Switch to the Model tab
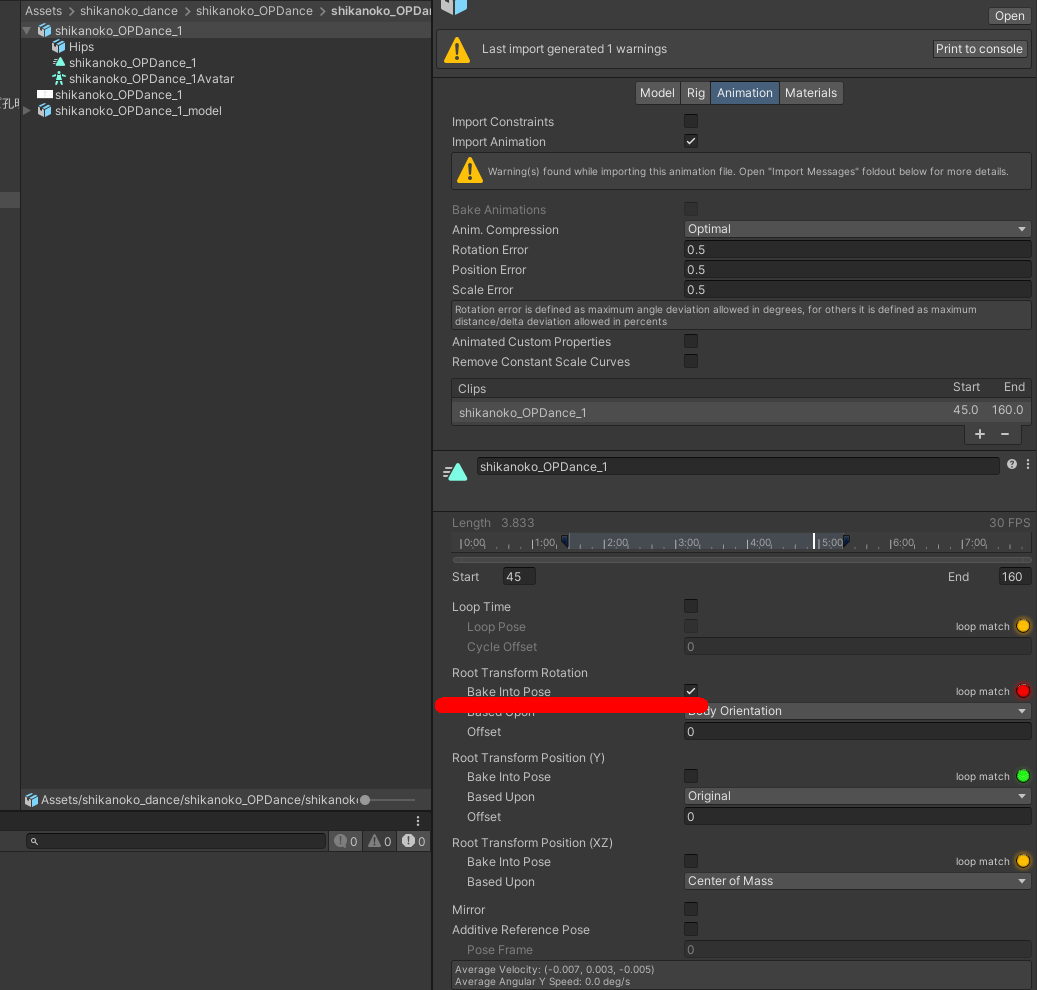Viewport: 1037px width, 990px height. (x=657, y=93)
